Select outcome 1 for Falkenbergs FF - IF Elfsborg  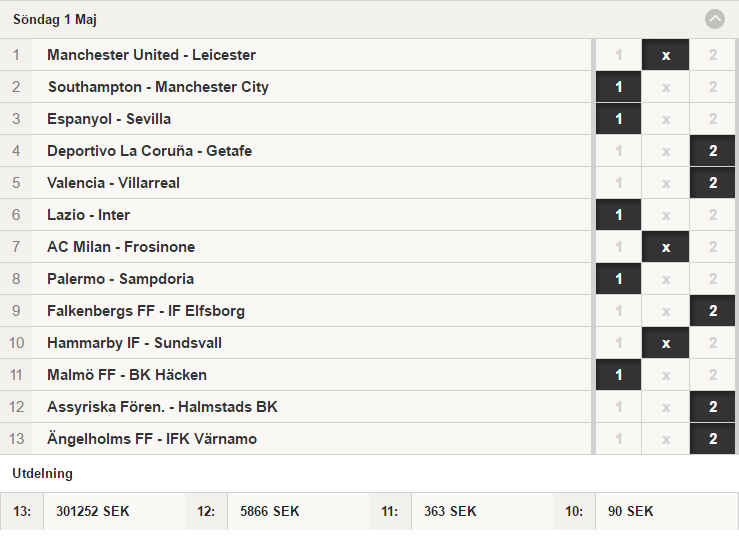[x=618, y=311]
